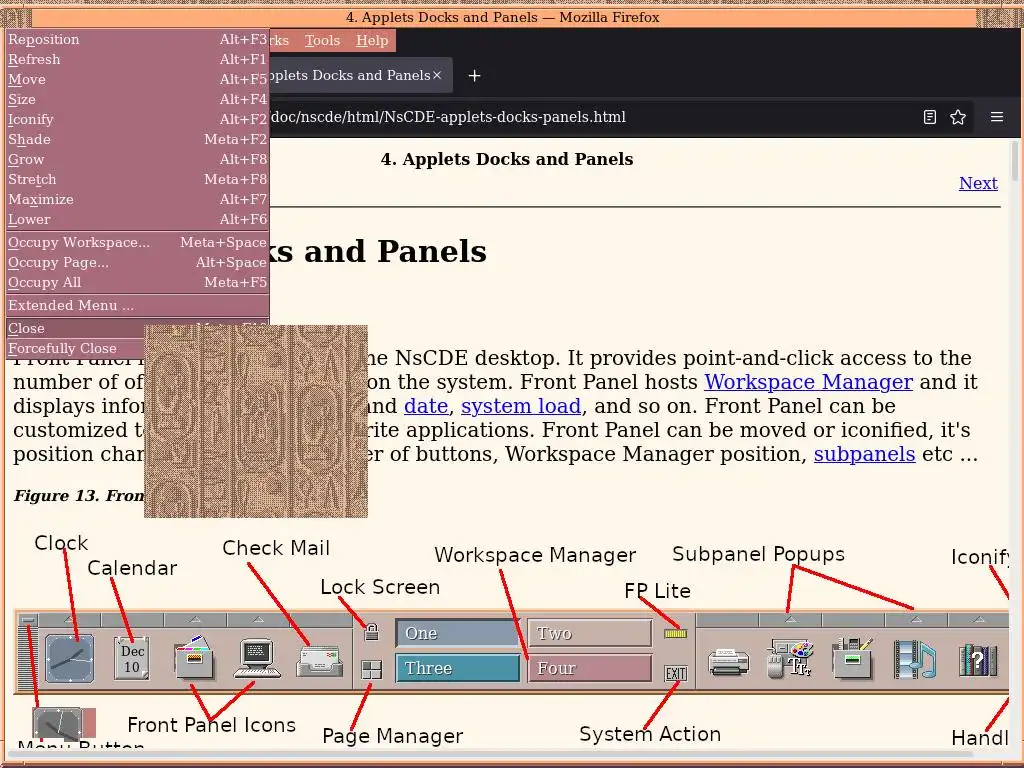Click the drawer with pencil icon in figure
This screenshot has width=1024, height=768.
[x=852, y=658]
